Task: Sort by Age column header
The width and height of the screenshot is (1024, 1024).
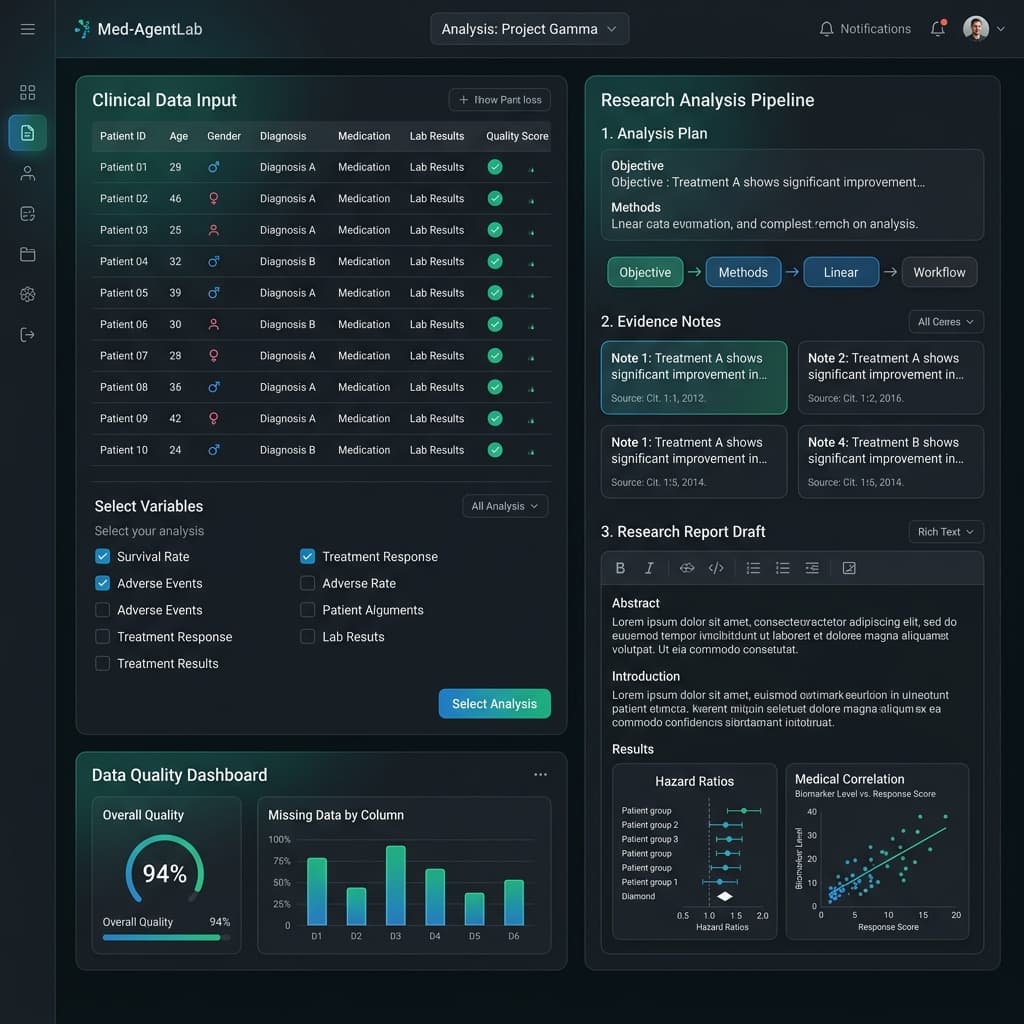Action: pyautogui.click(x=178, y=136)
